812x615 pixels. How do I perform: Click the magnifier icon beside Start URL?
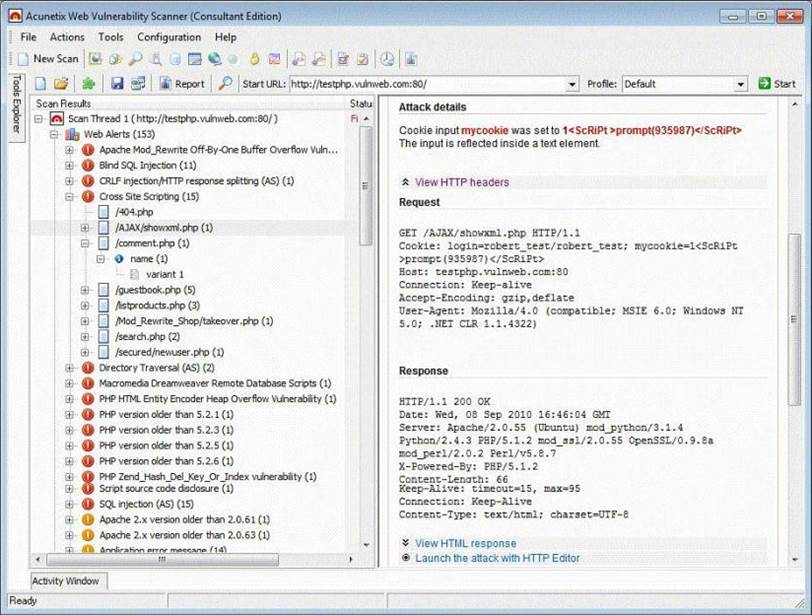coord(226,84)
